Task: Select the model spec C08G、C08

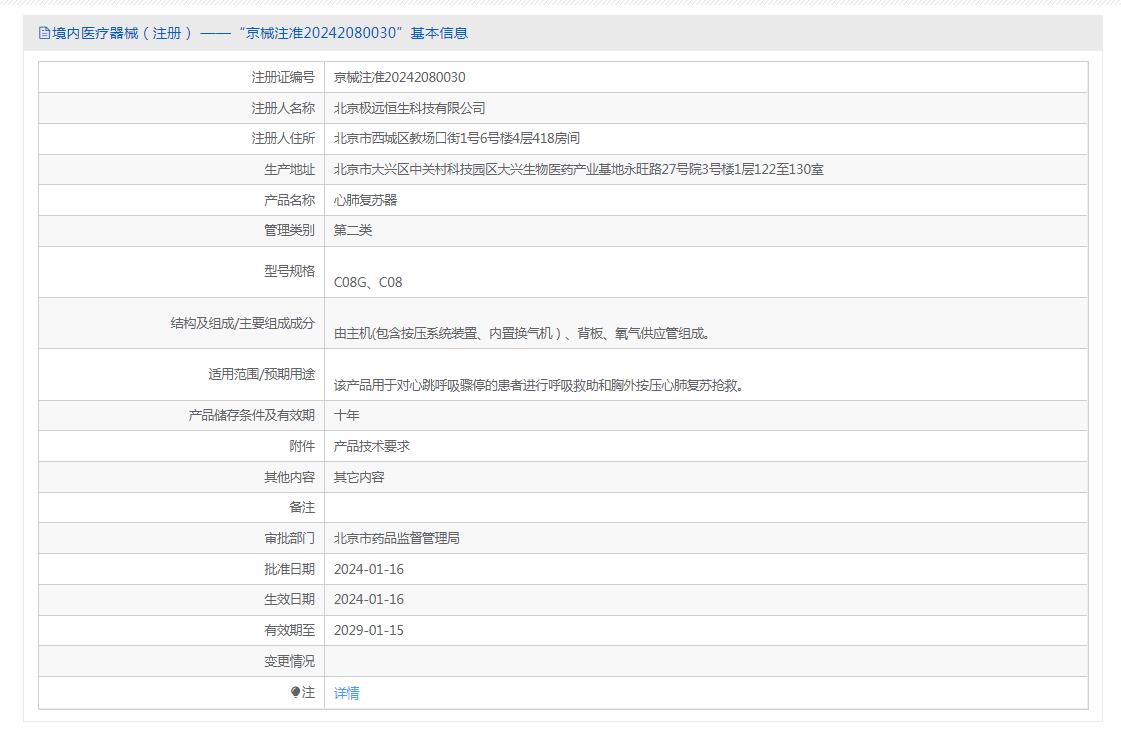Action: tap(368, 283)
